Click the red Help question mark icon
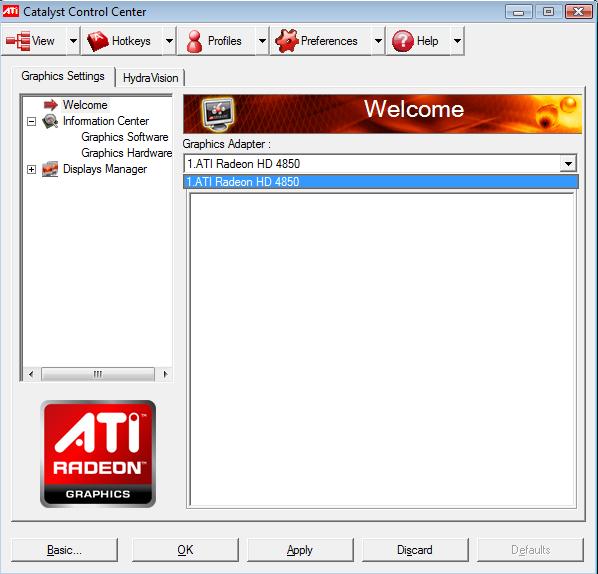Screen dimensions: 598x574 click(403, 41)
